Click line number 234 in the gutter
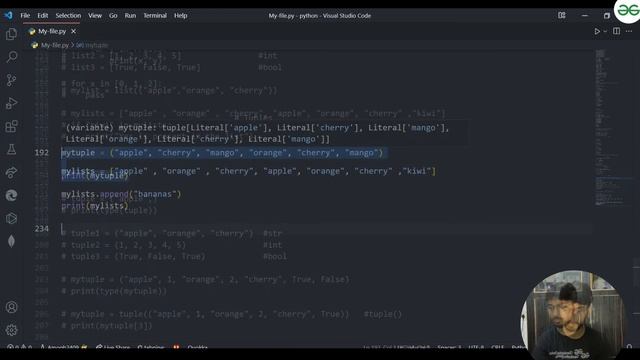Viewport: 640px width, 360px height. [x=41, y=229]
